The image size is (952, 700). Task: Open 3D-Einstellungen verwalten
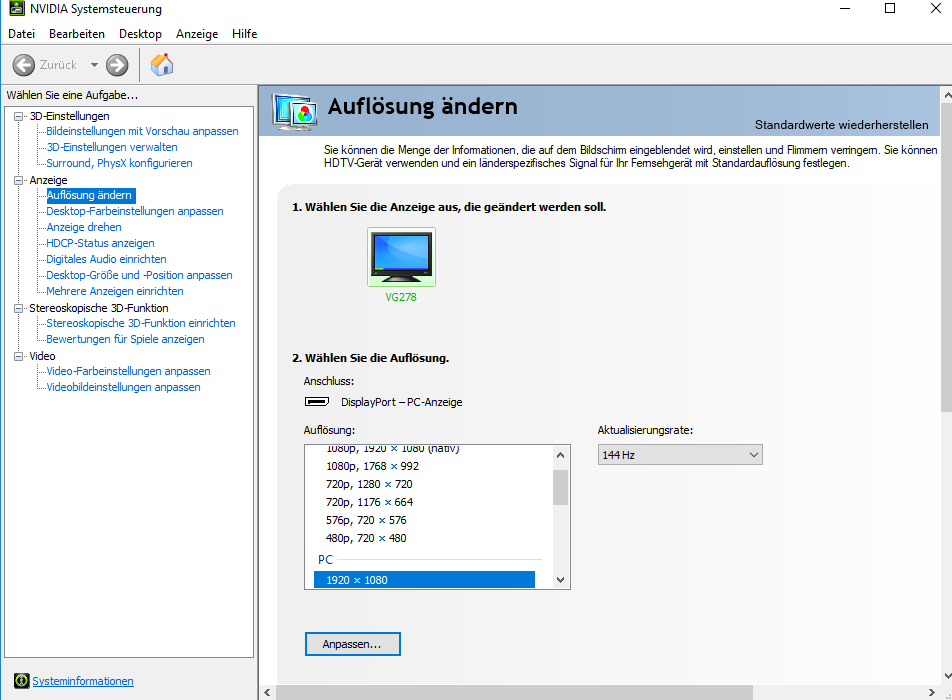coord(112,147)
